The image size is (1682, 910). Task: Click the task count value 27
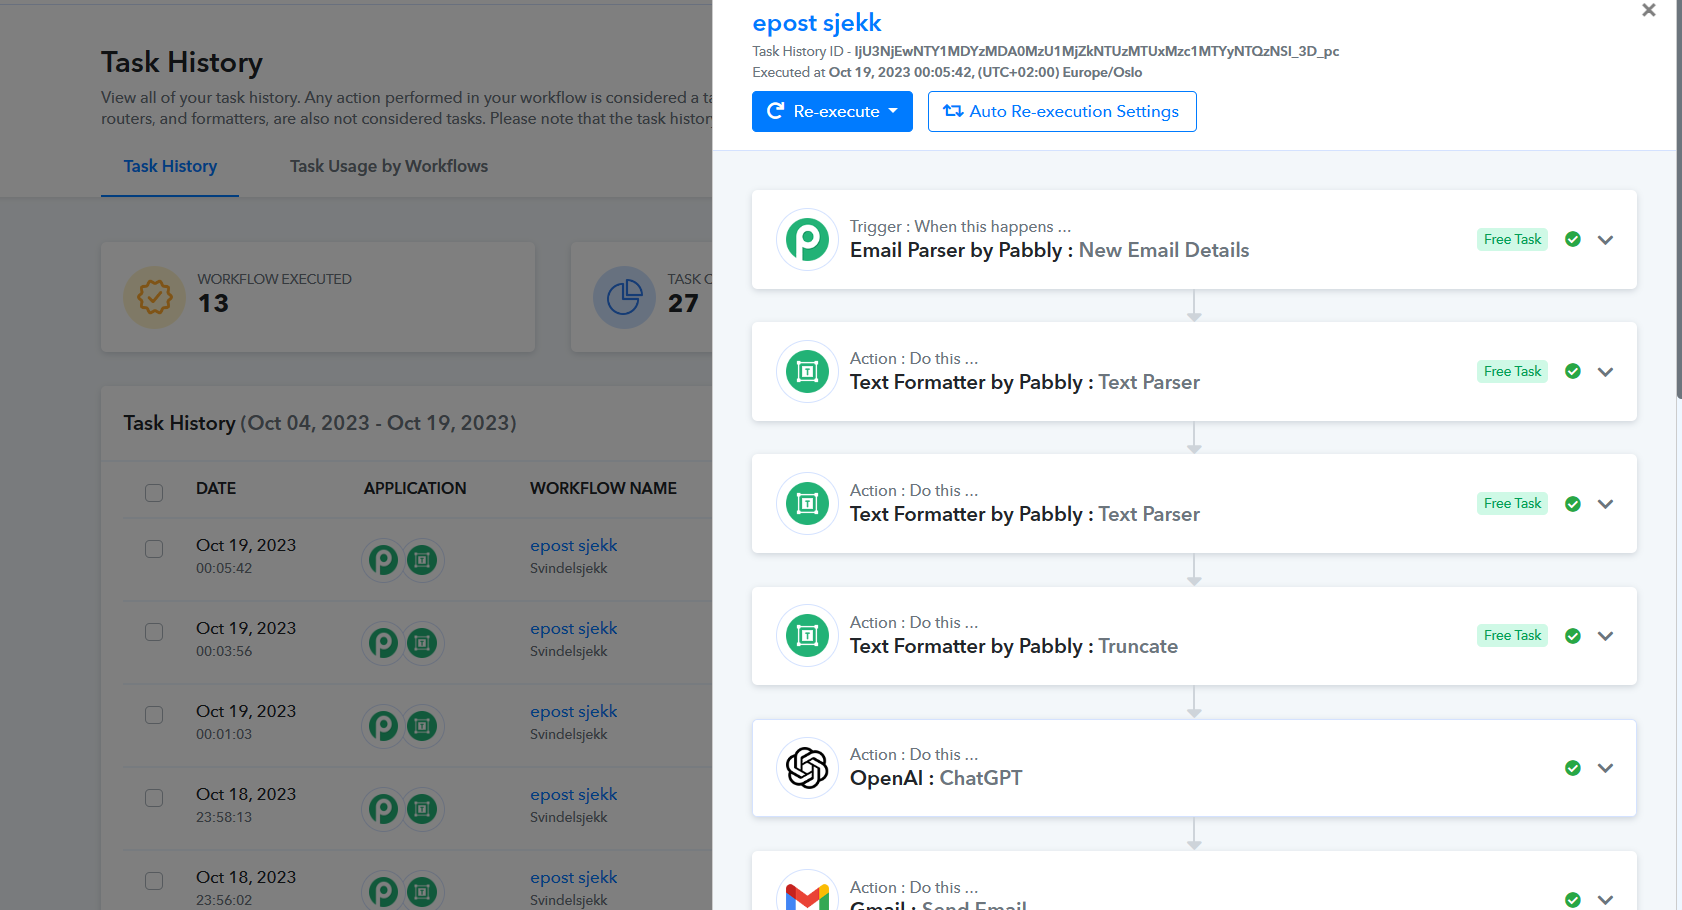click(683, 303)
